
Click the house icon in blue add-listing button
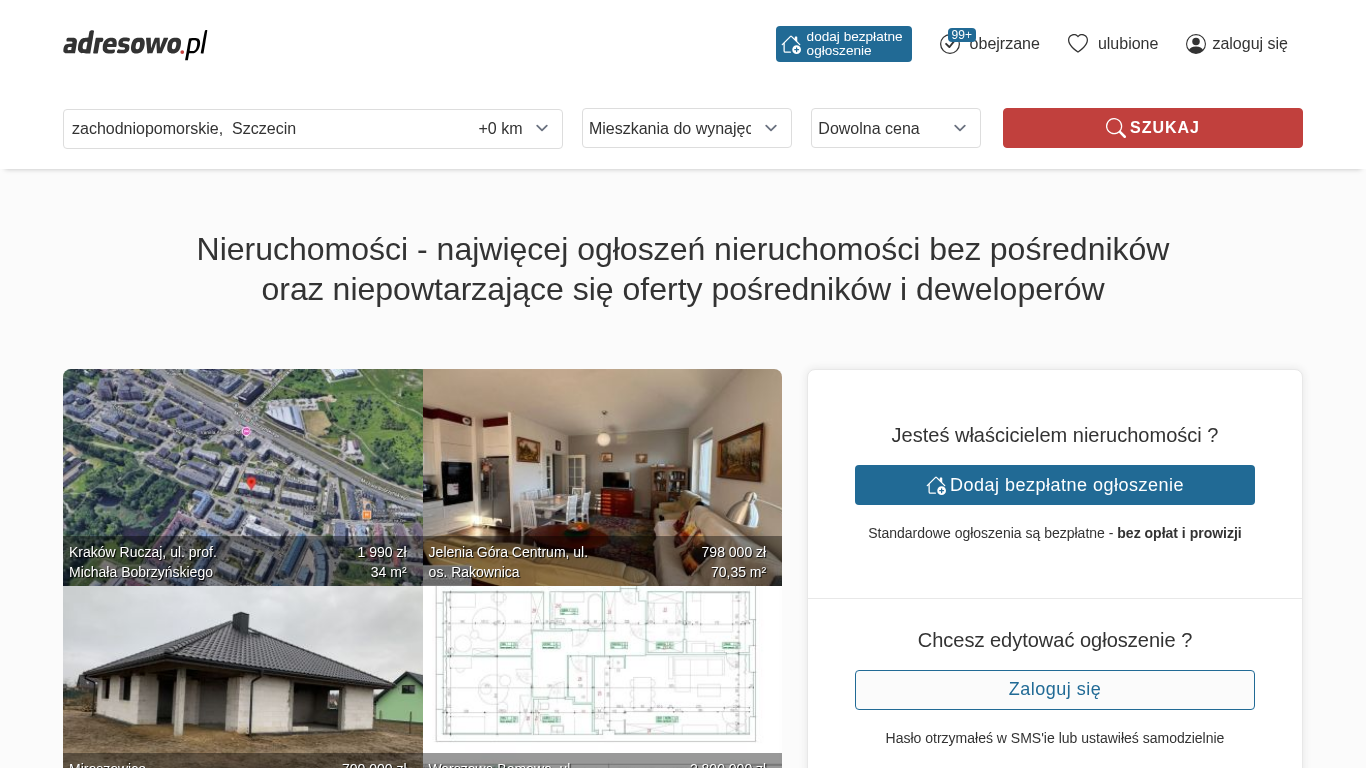936,485
